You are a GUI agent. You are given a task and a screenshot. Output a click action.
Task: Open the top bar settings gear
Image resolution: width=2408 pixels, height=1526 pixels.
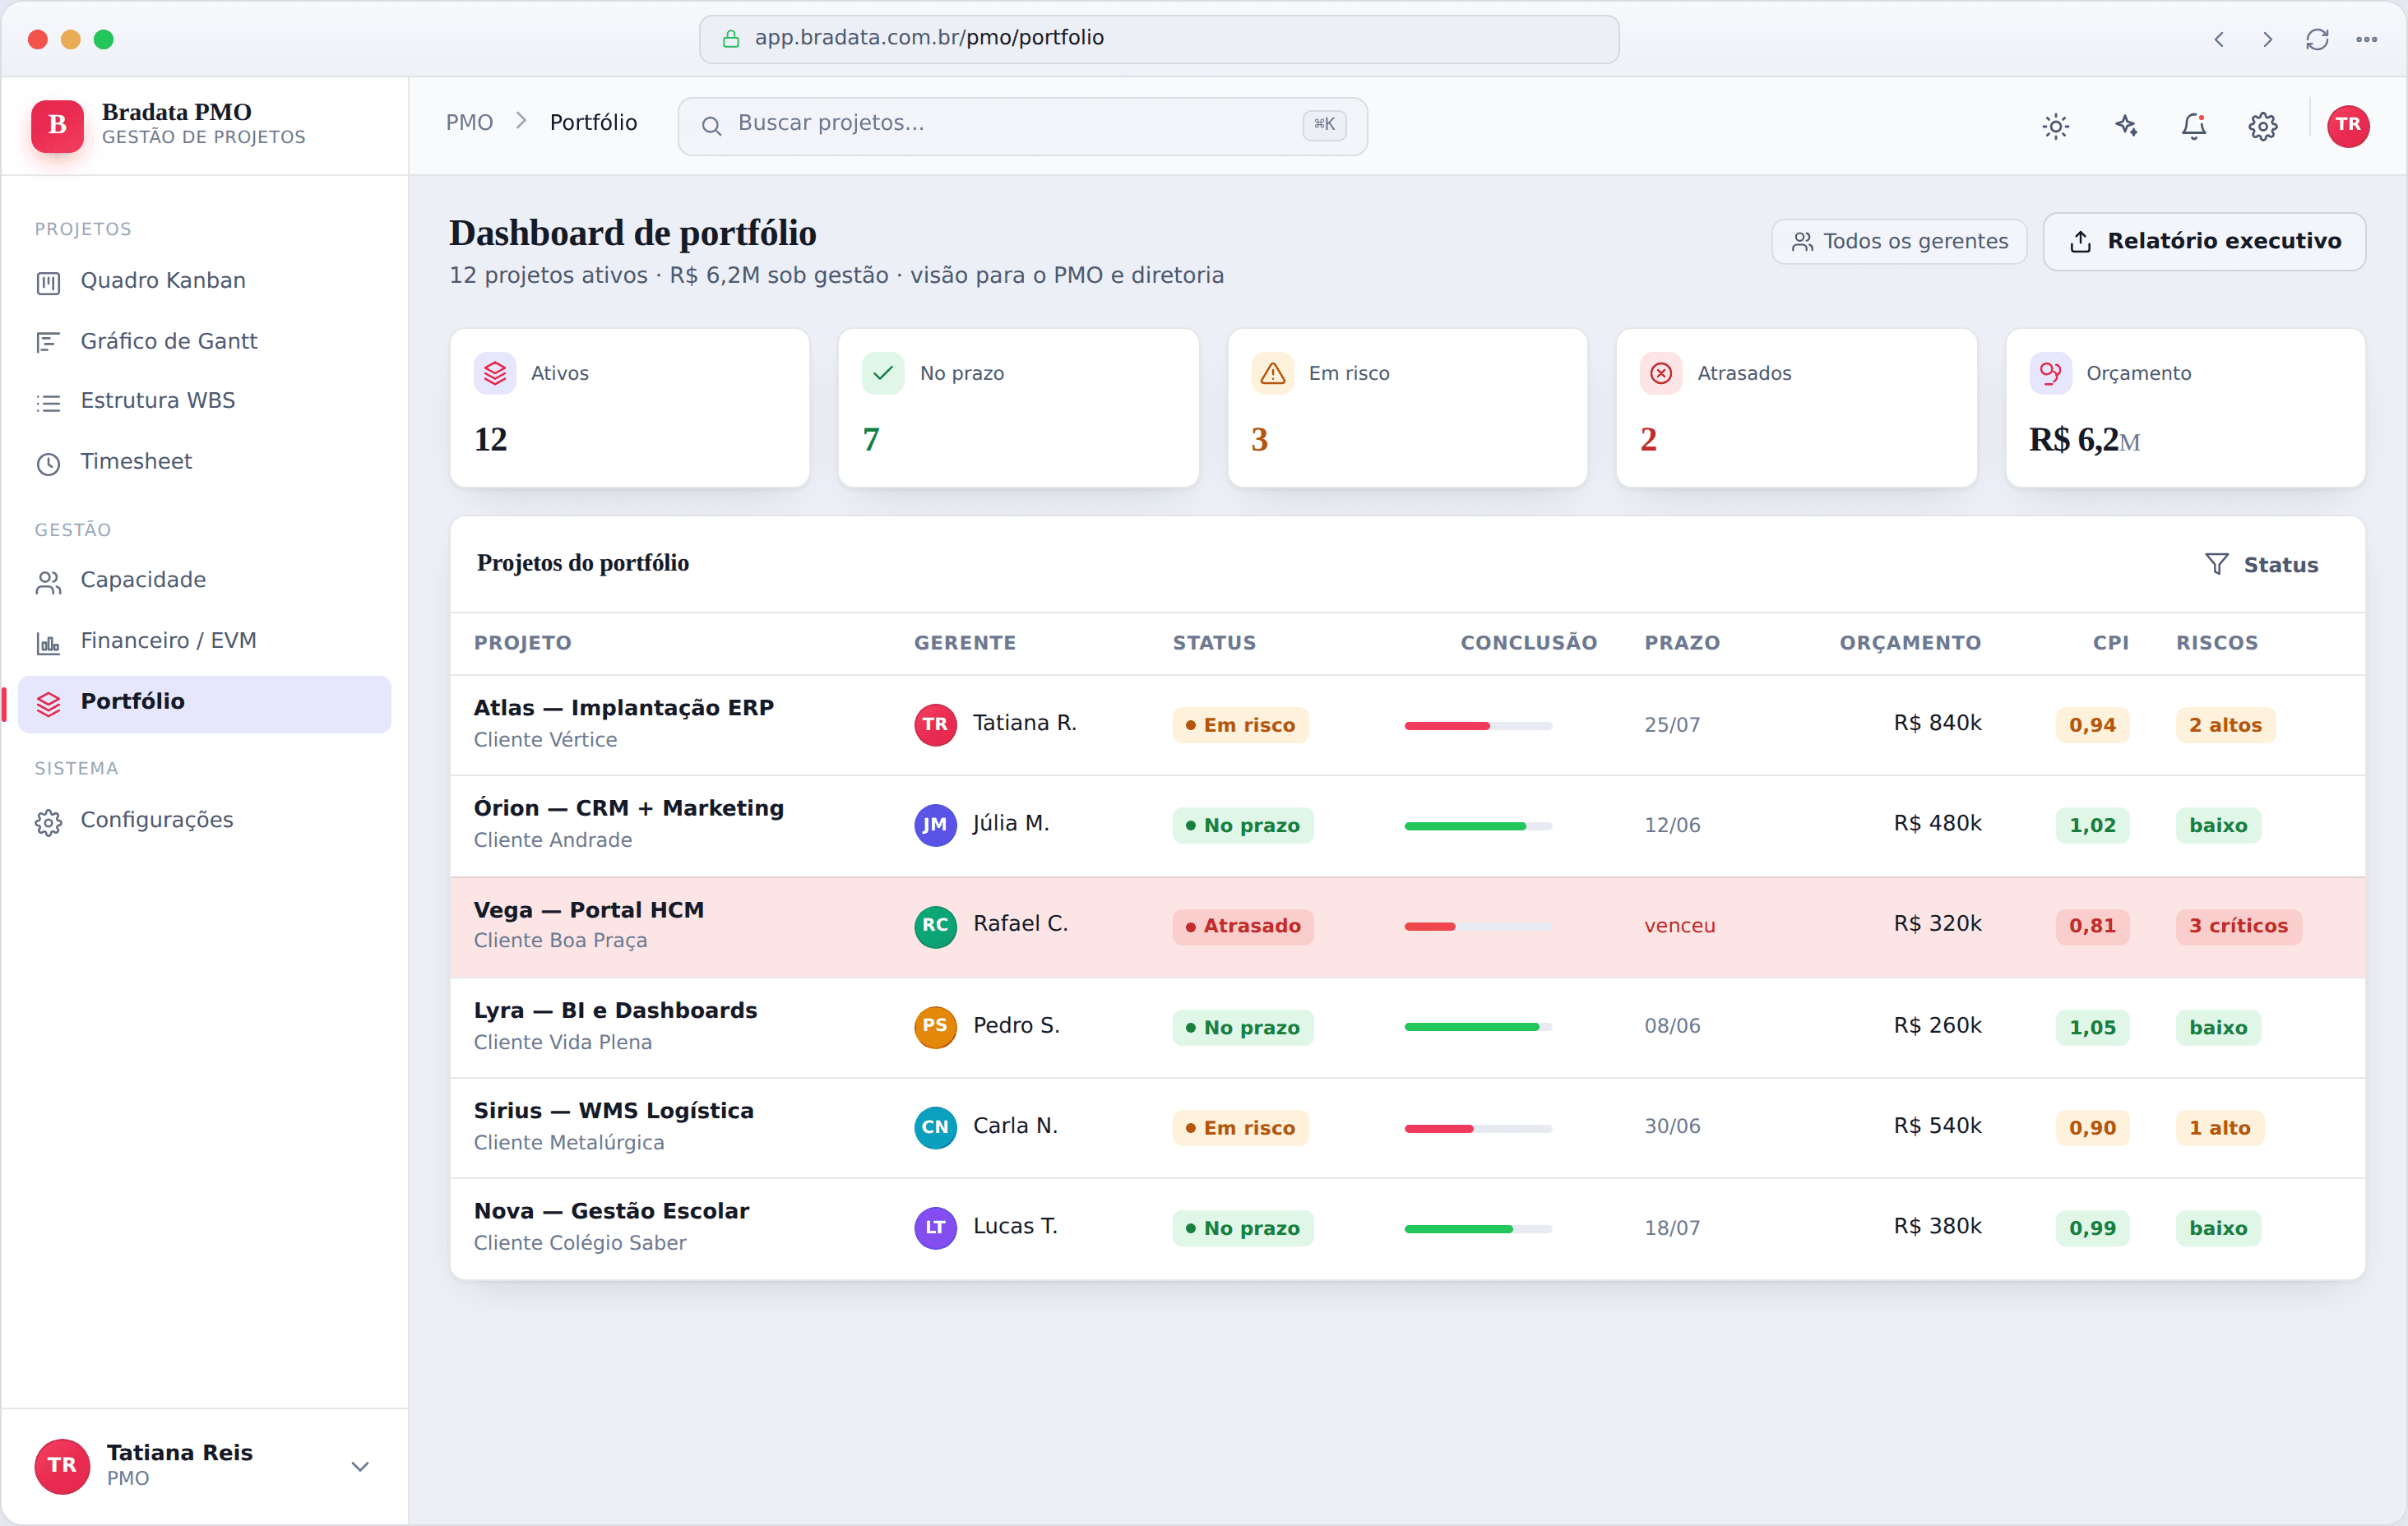click(2263, 125)
